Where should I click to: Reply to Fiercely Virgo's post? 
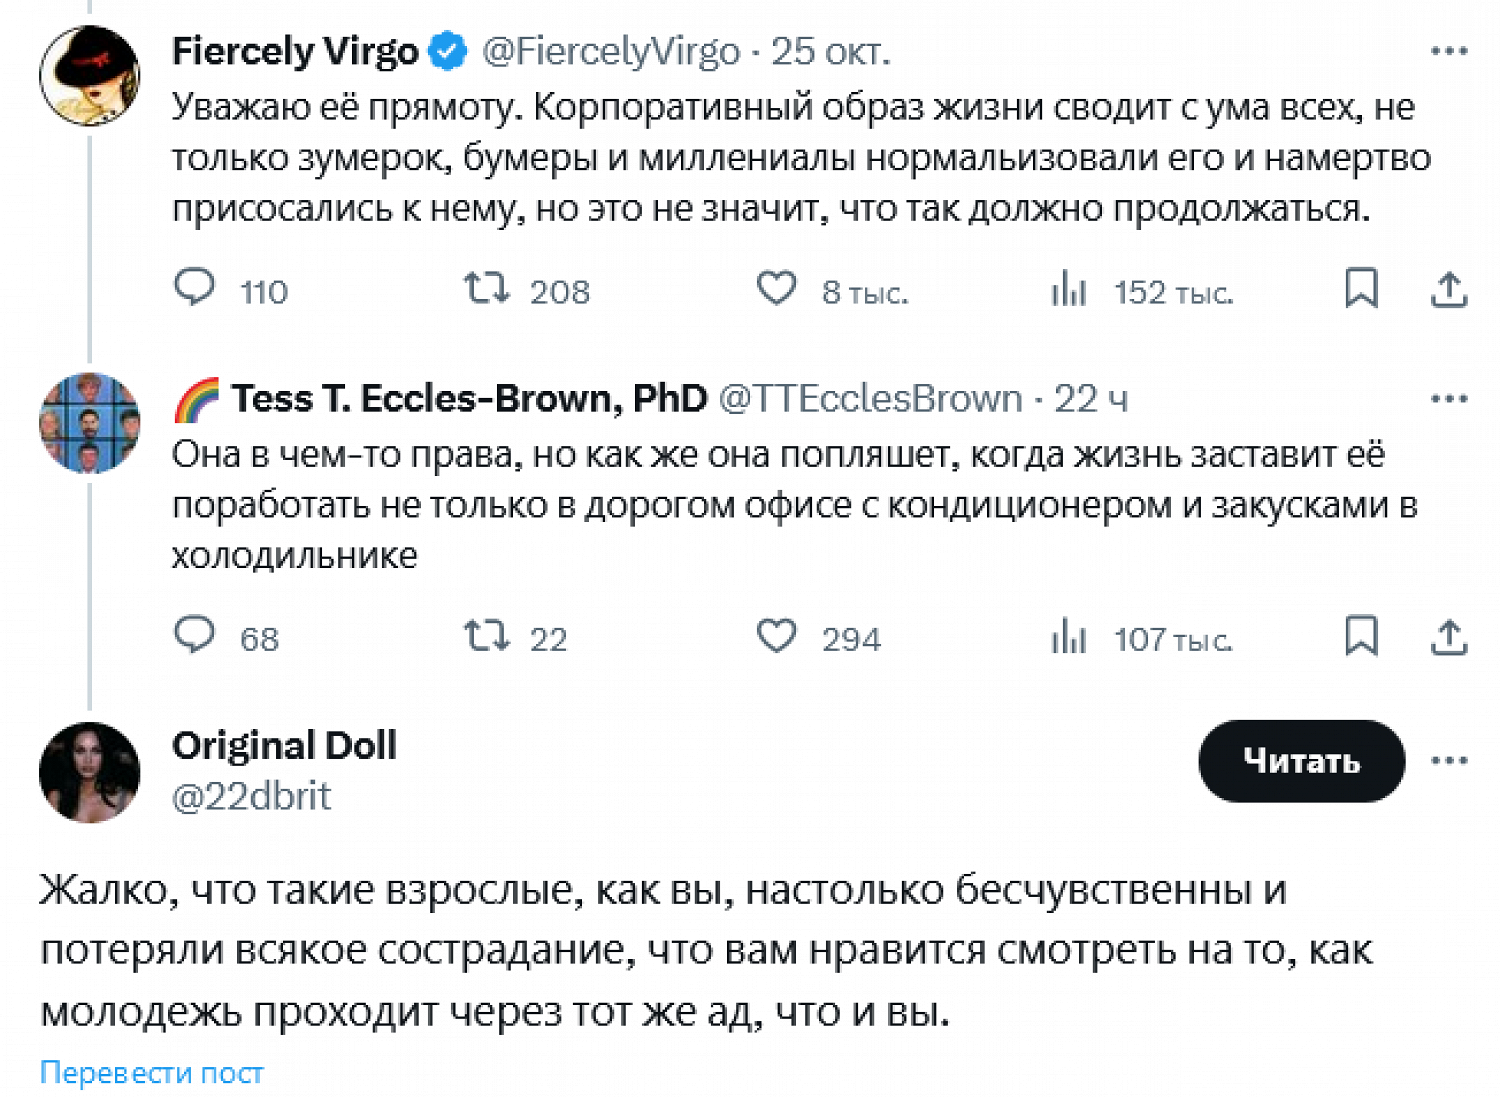[195, 288]
